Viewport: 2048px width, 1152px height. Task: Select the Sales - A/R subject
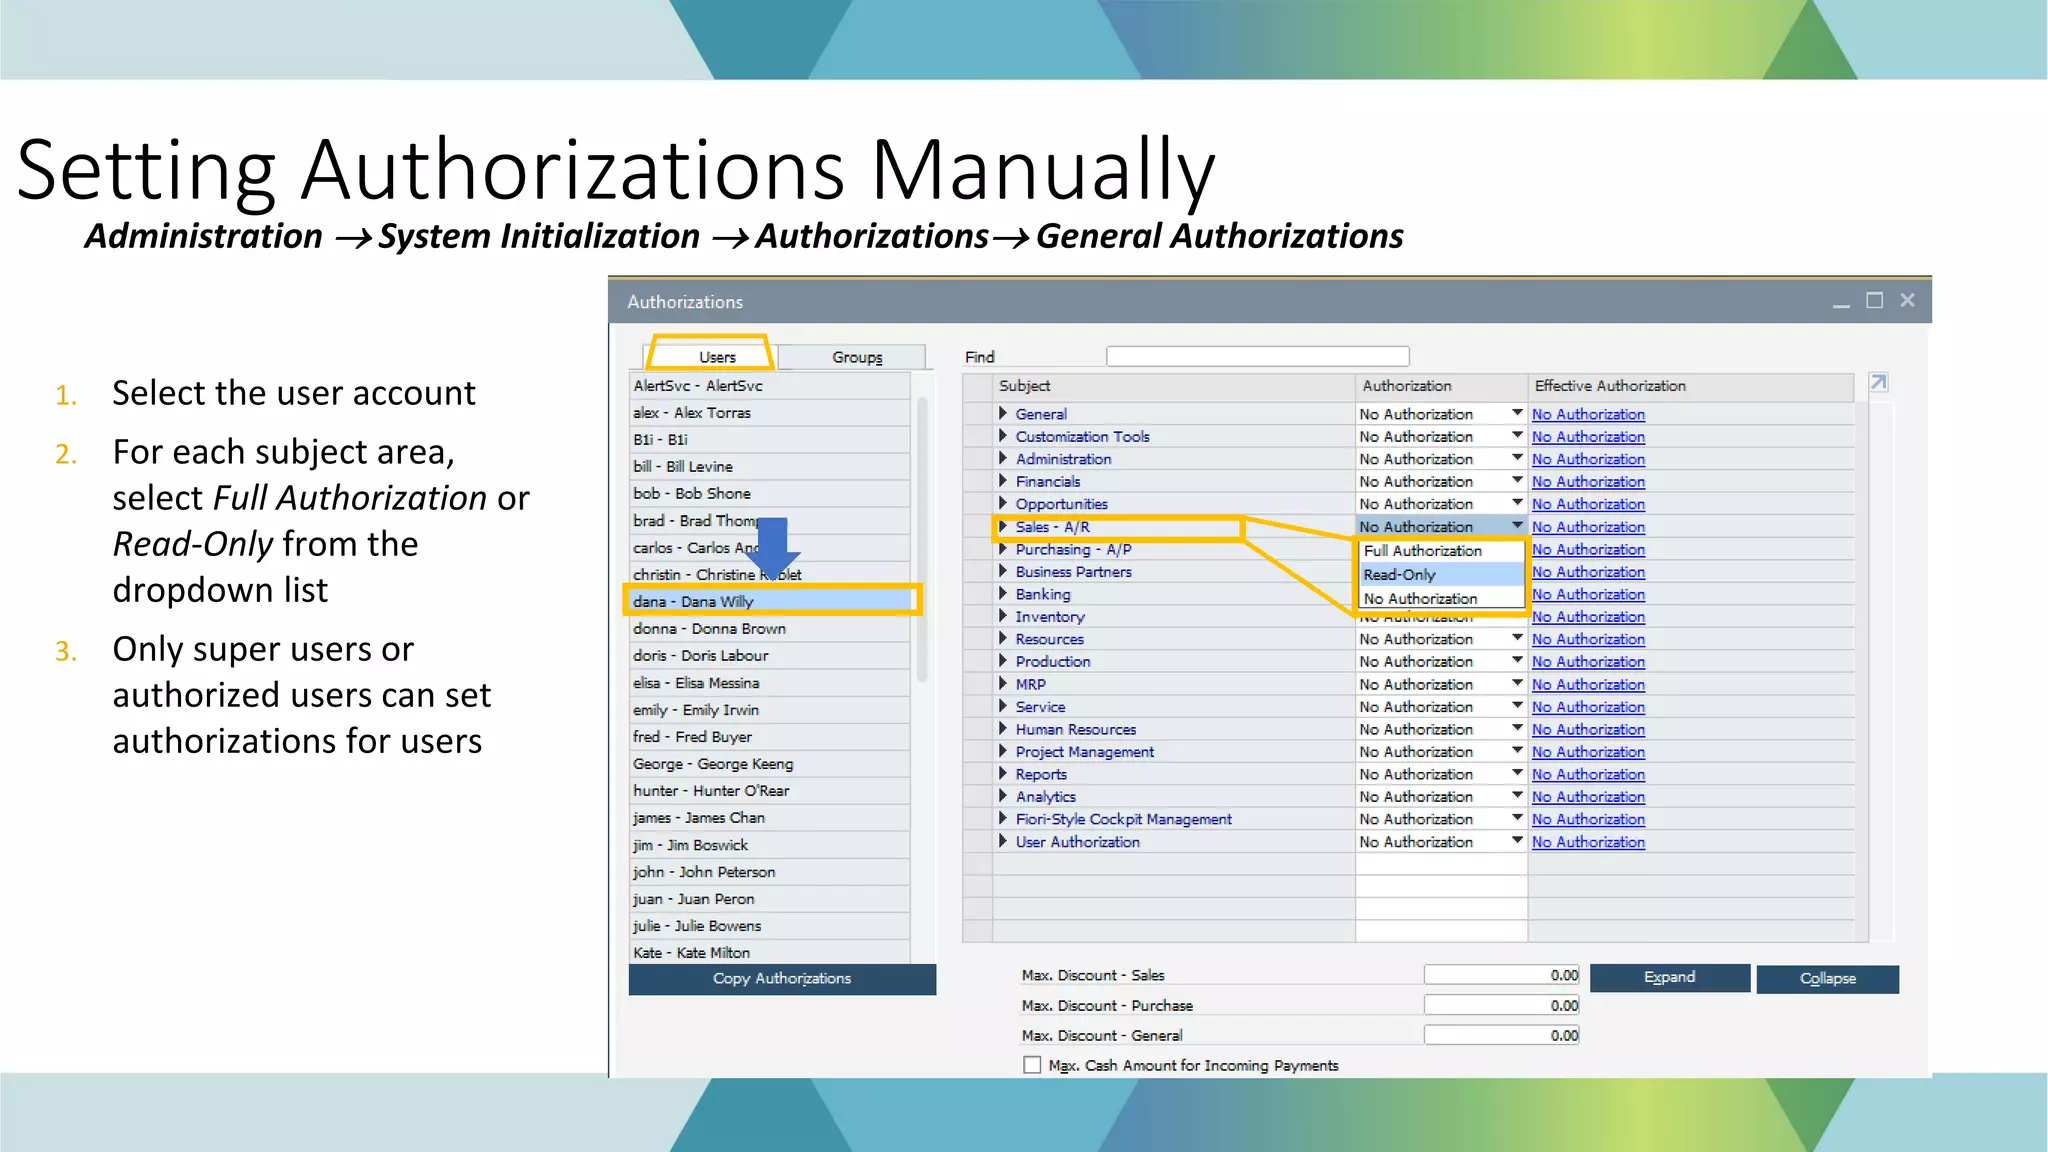(x=1052, y=527)
